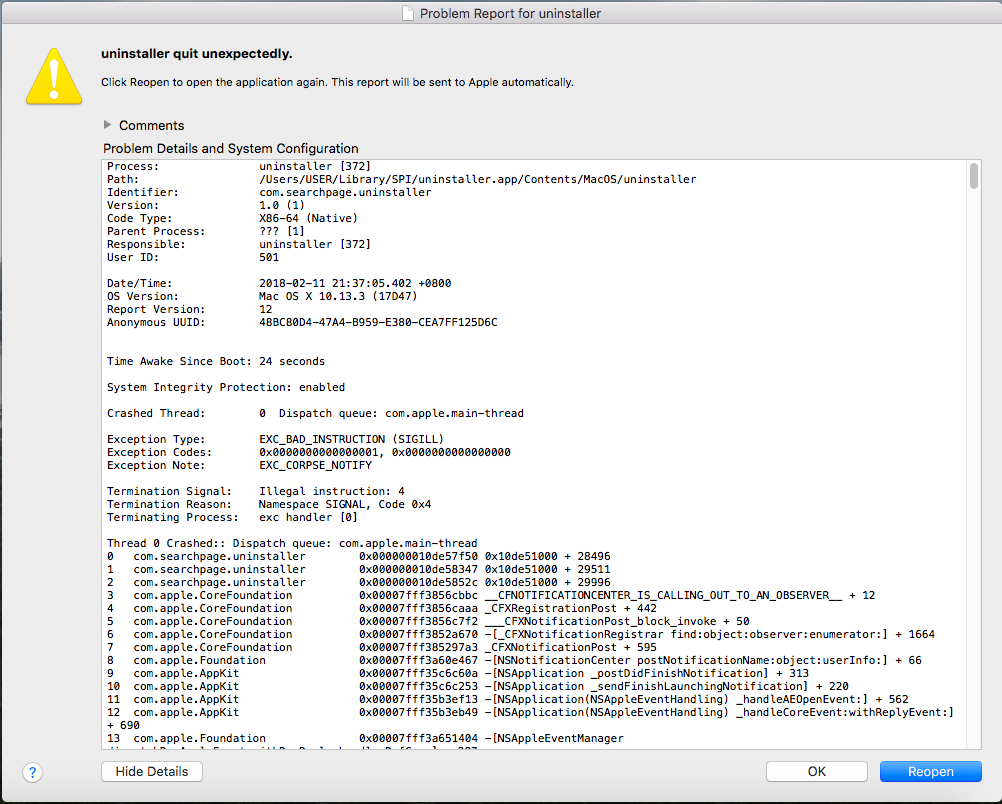Click the 'Exception Codes:' line
The width and height of the screenshot is (1002, 804).
(309, 452)
